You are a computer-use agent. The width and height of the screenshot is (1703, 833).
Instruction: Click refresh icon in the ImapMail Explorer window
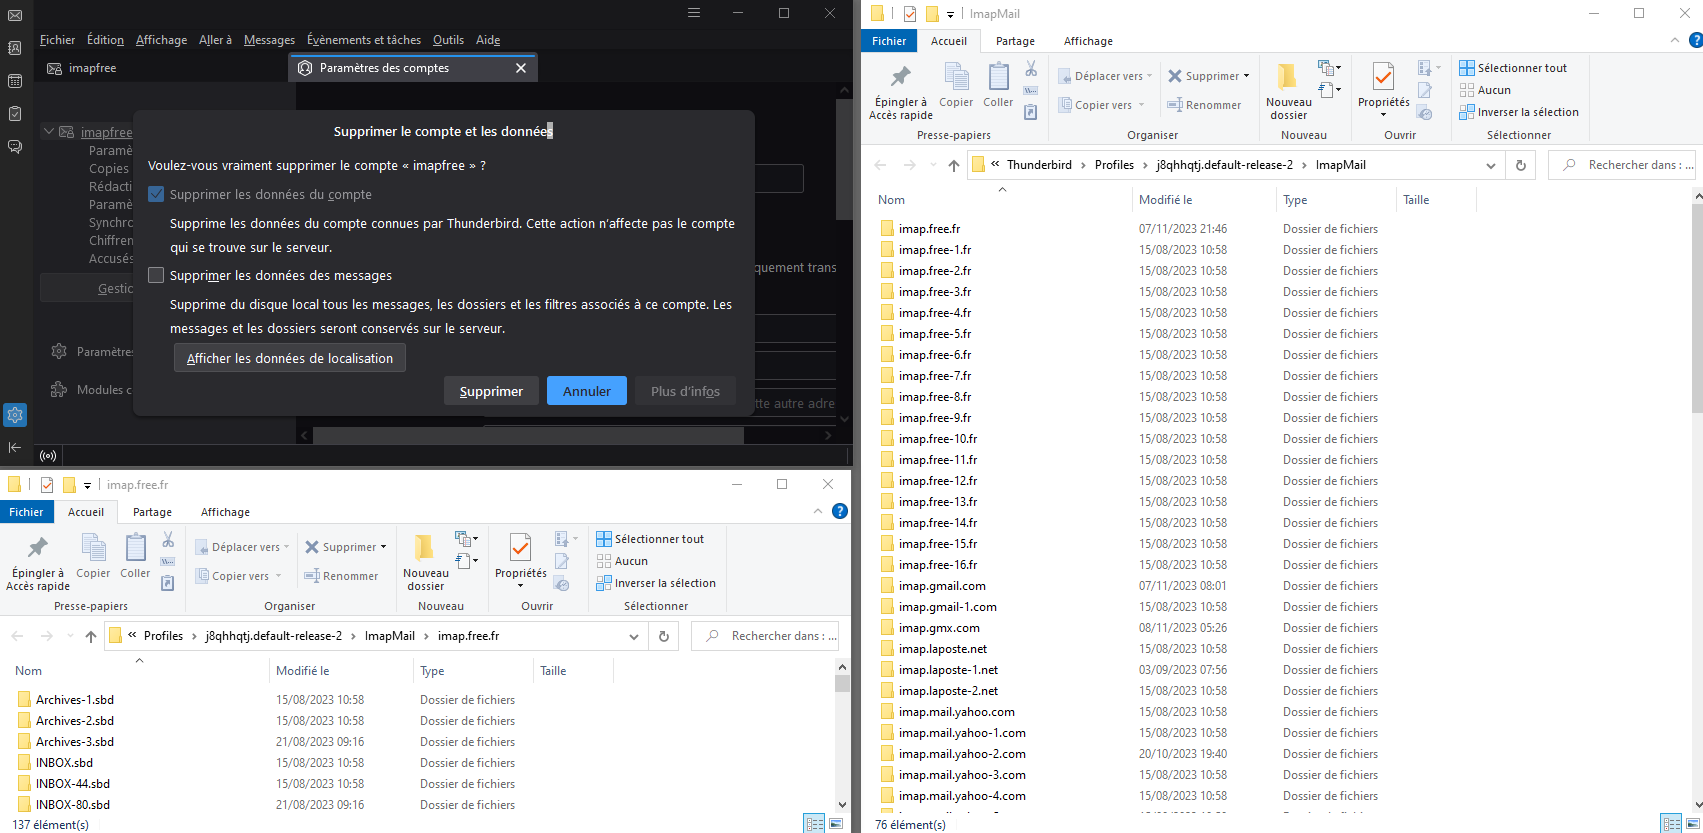[x=1521, y=165]
